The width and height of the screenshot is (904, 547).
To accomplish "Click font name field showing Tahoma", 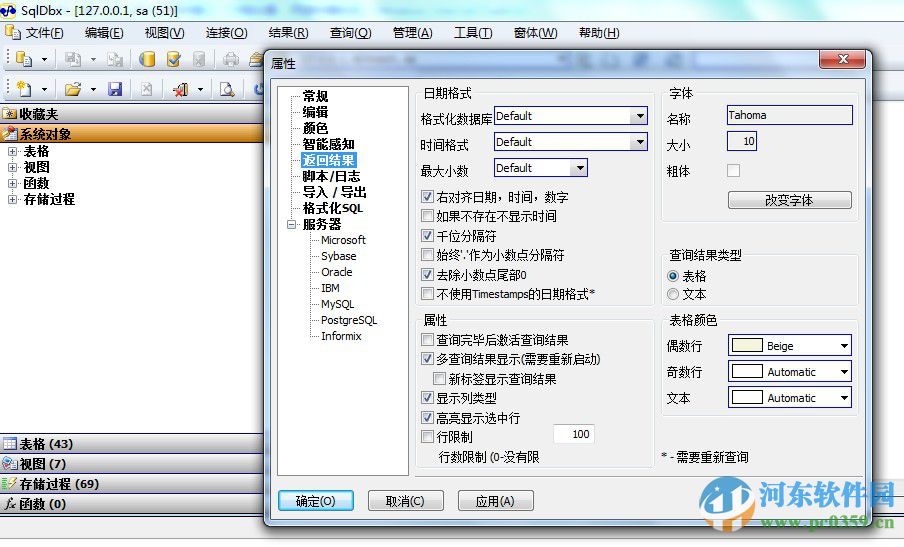I will [789, 115].
